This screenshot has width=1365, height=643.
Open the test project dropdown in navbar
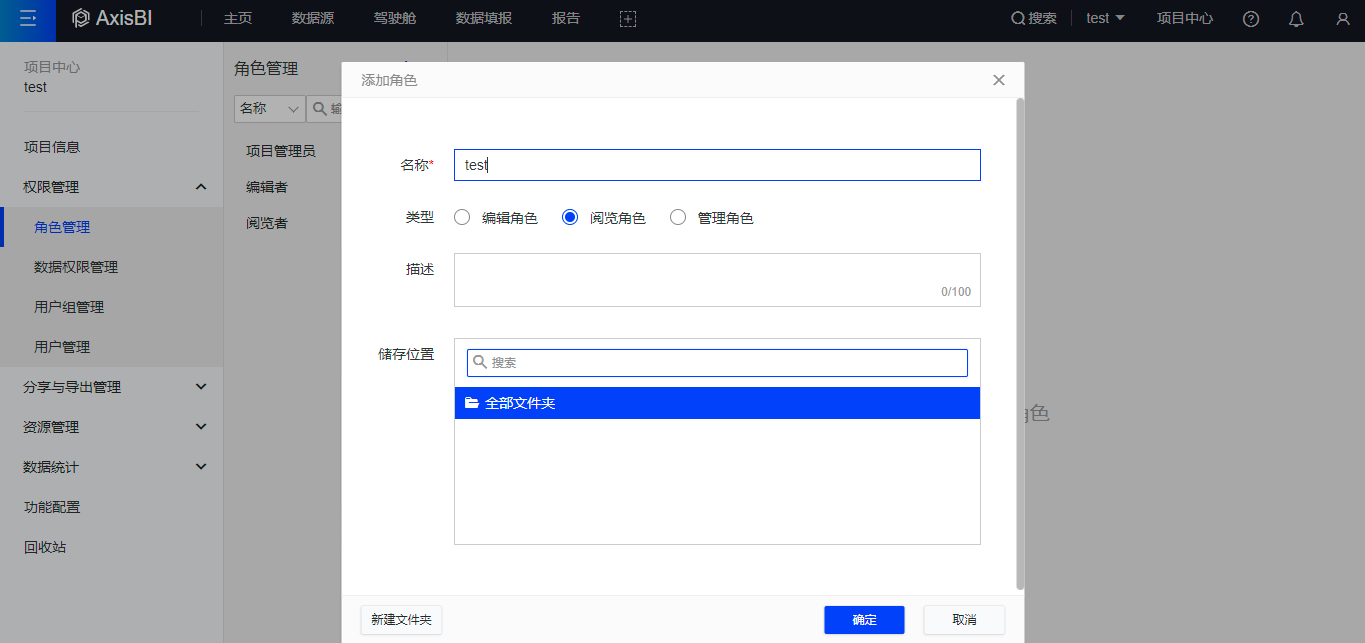[1105, 19]
